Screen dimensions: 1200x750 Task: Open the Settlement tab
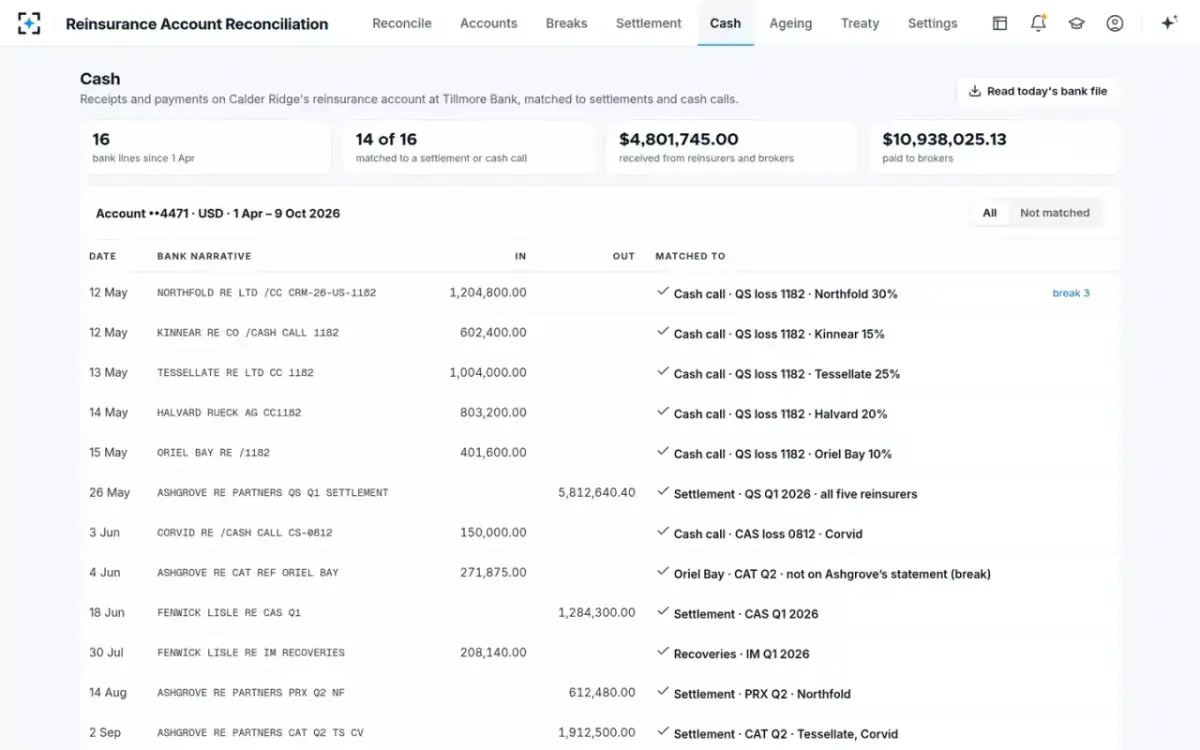[x=649, y=23]
